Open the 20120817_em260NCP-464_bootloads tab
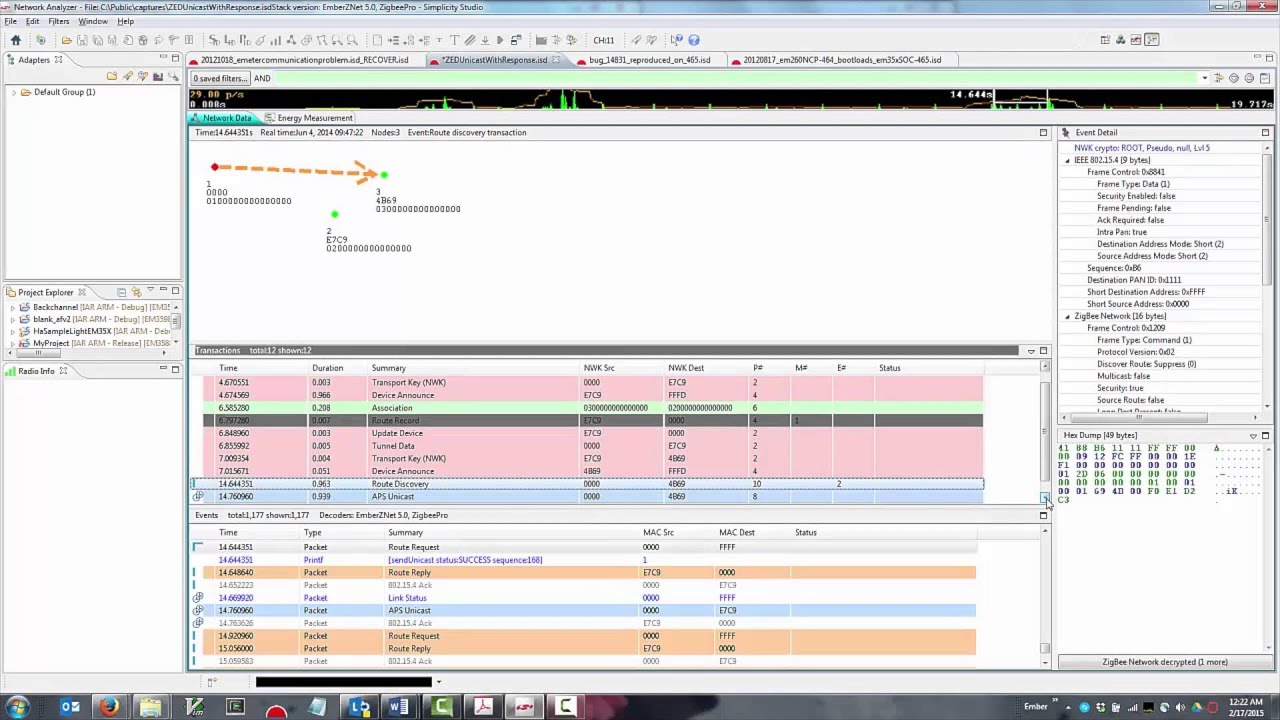The image size is (1280, 720). coord(837,60)
